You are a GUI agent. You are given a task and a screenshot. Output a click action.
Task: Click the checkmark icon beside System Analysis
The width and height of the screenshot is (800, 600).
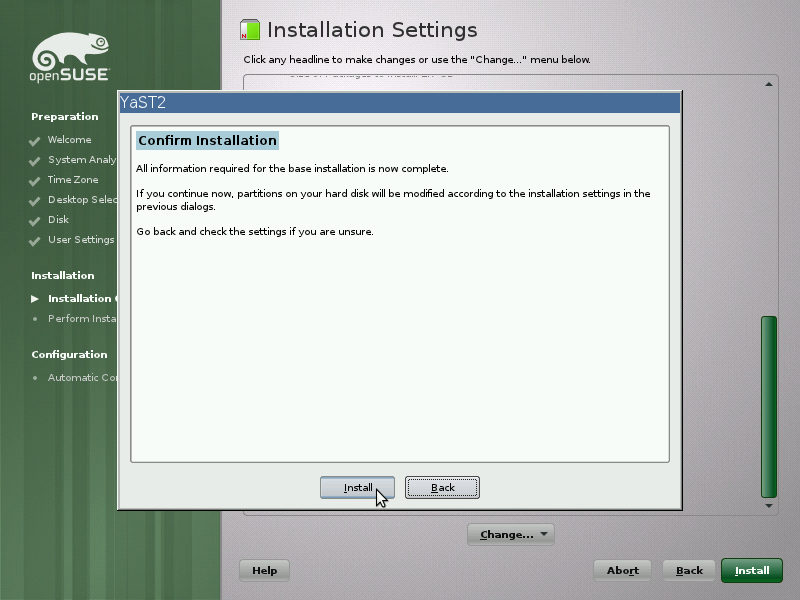[x=33, y=160]
